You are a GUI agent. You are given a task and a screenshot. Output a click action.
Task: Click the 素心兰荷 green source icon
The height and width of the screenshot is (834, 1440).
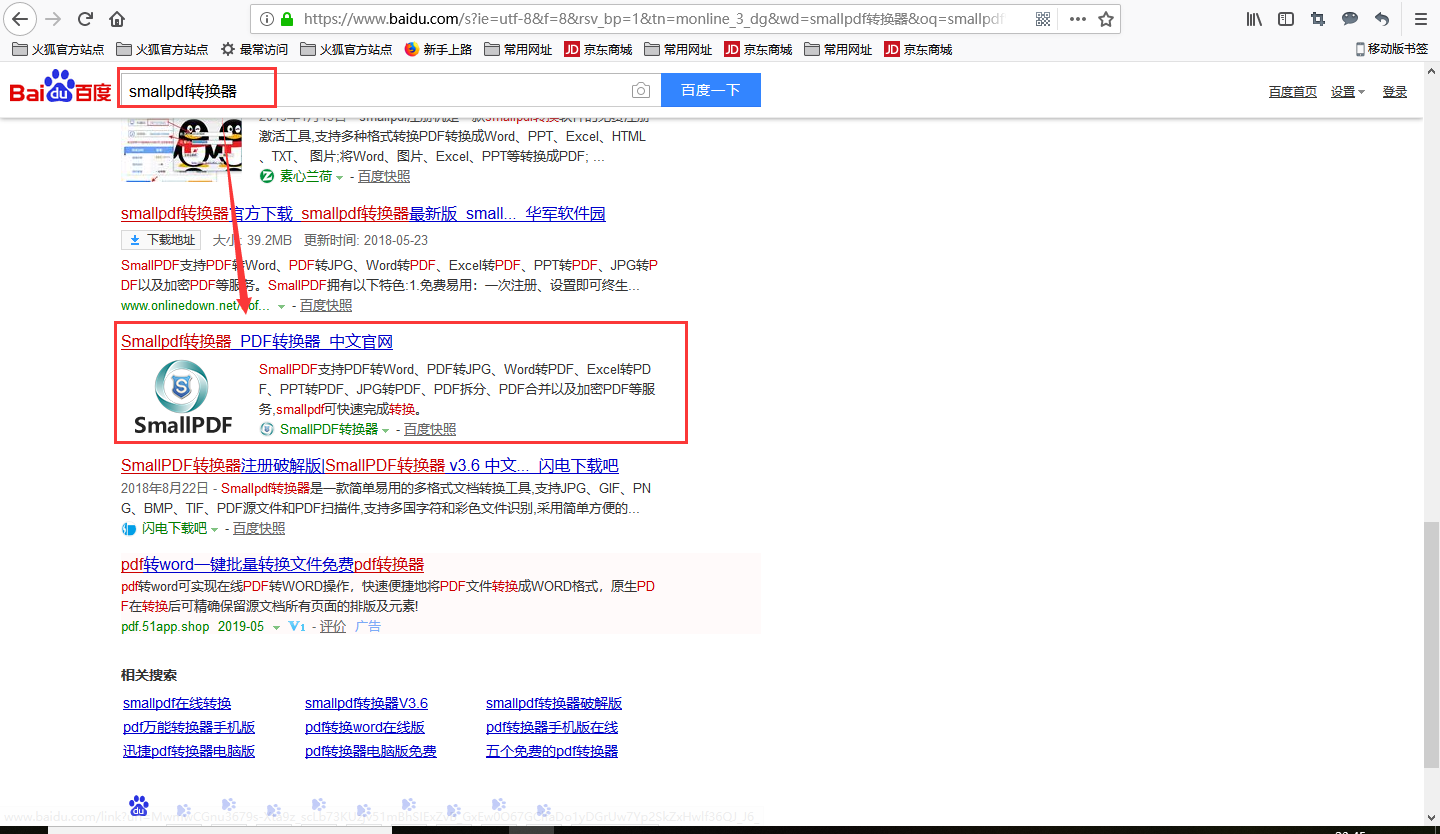tap(267, 176)
